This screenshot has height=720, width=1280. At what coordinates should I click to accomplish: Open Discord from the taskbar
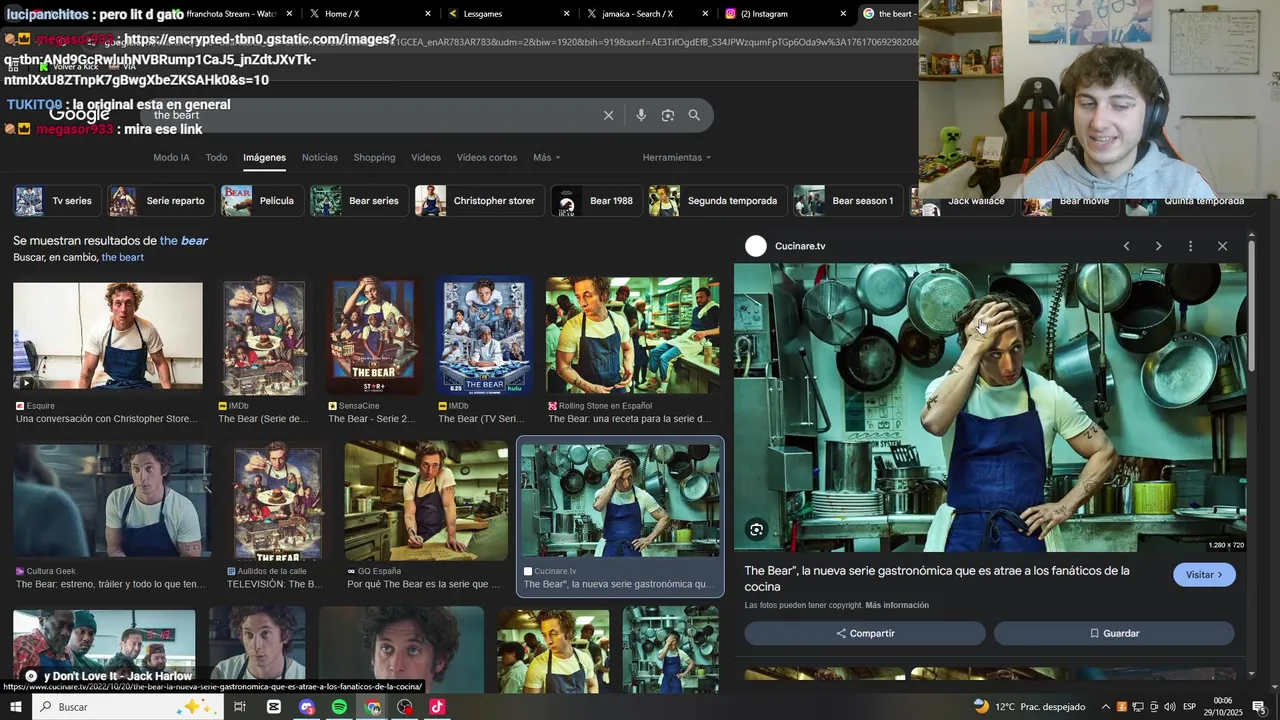point(307,707)
